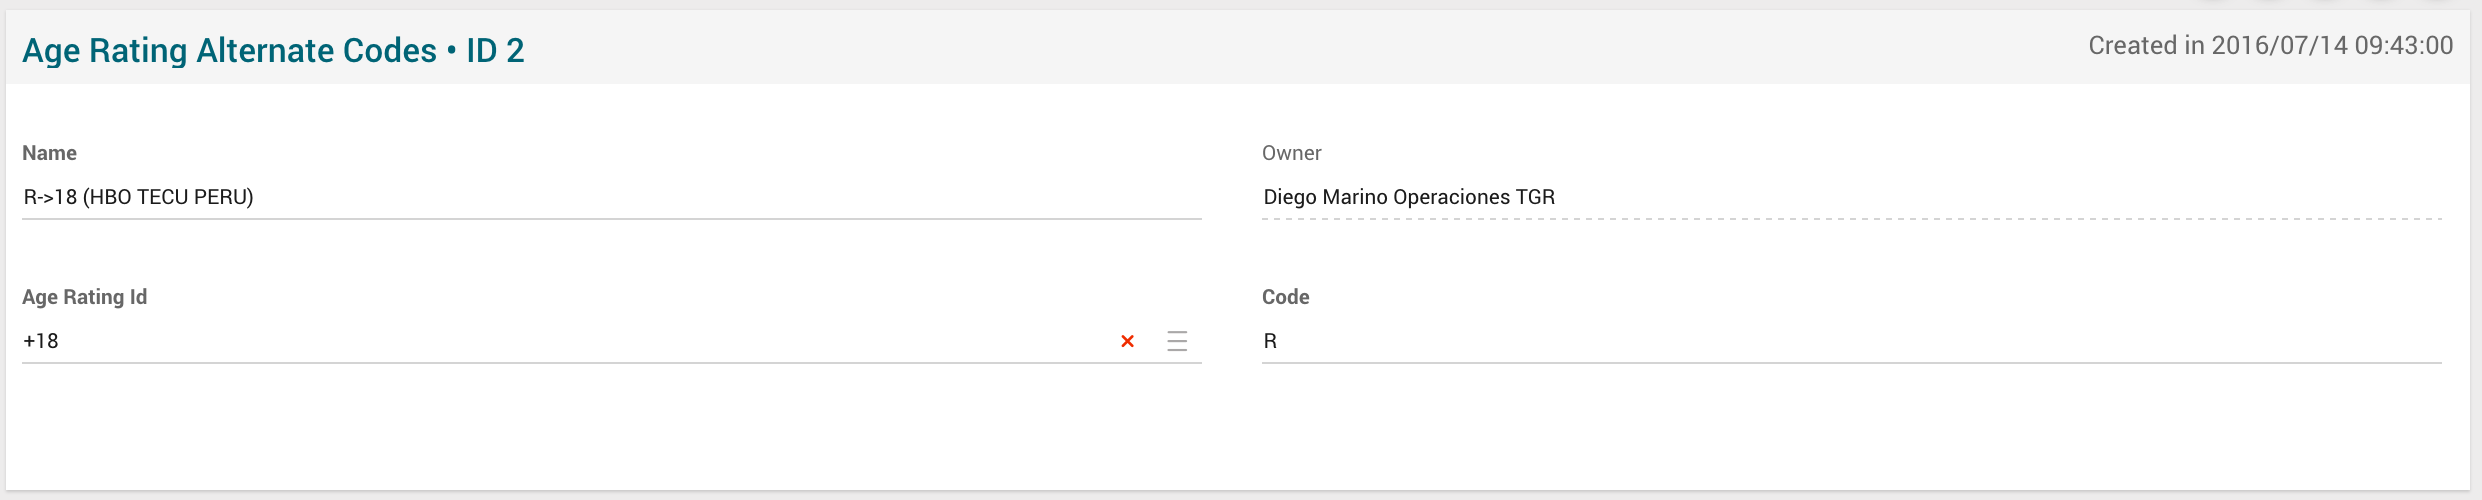
Task: Place cursor on the "R" code value
Action: pyautogui.click(x=1270, y=341)
